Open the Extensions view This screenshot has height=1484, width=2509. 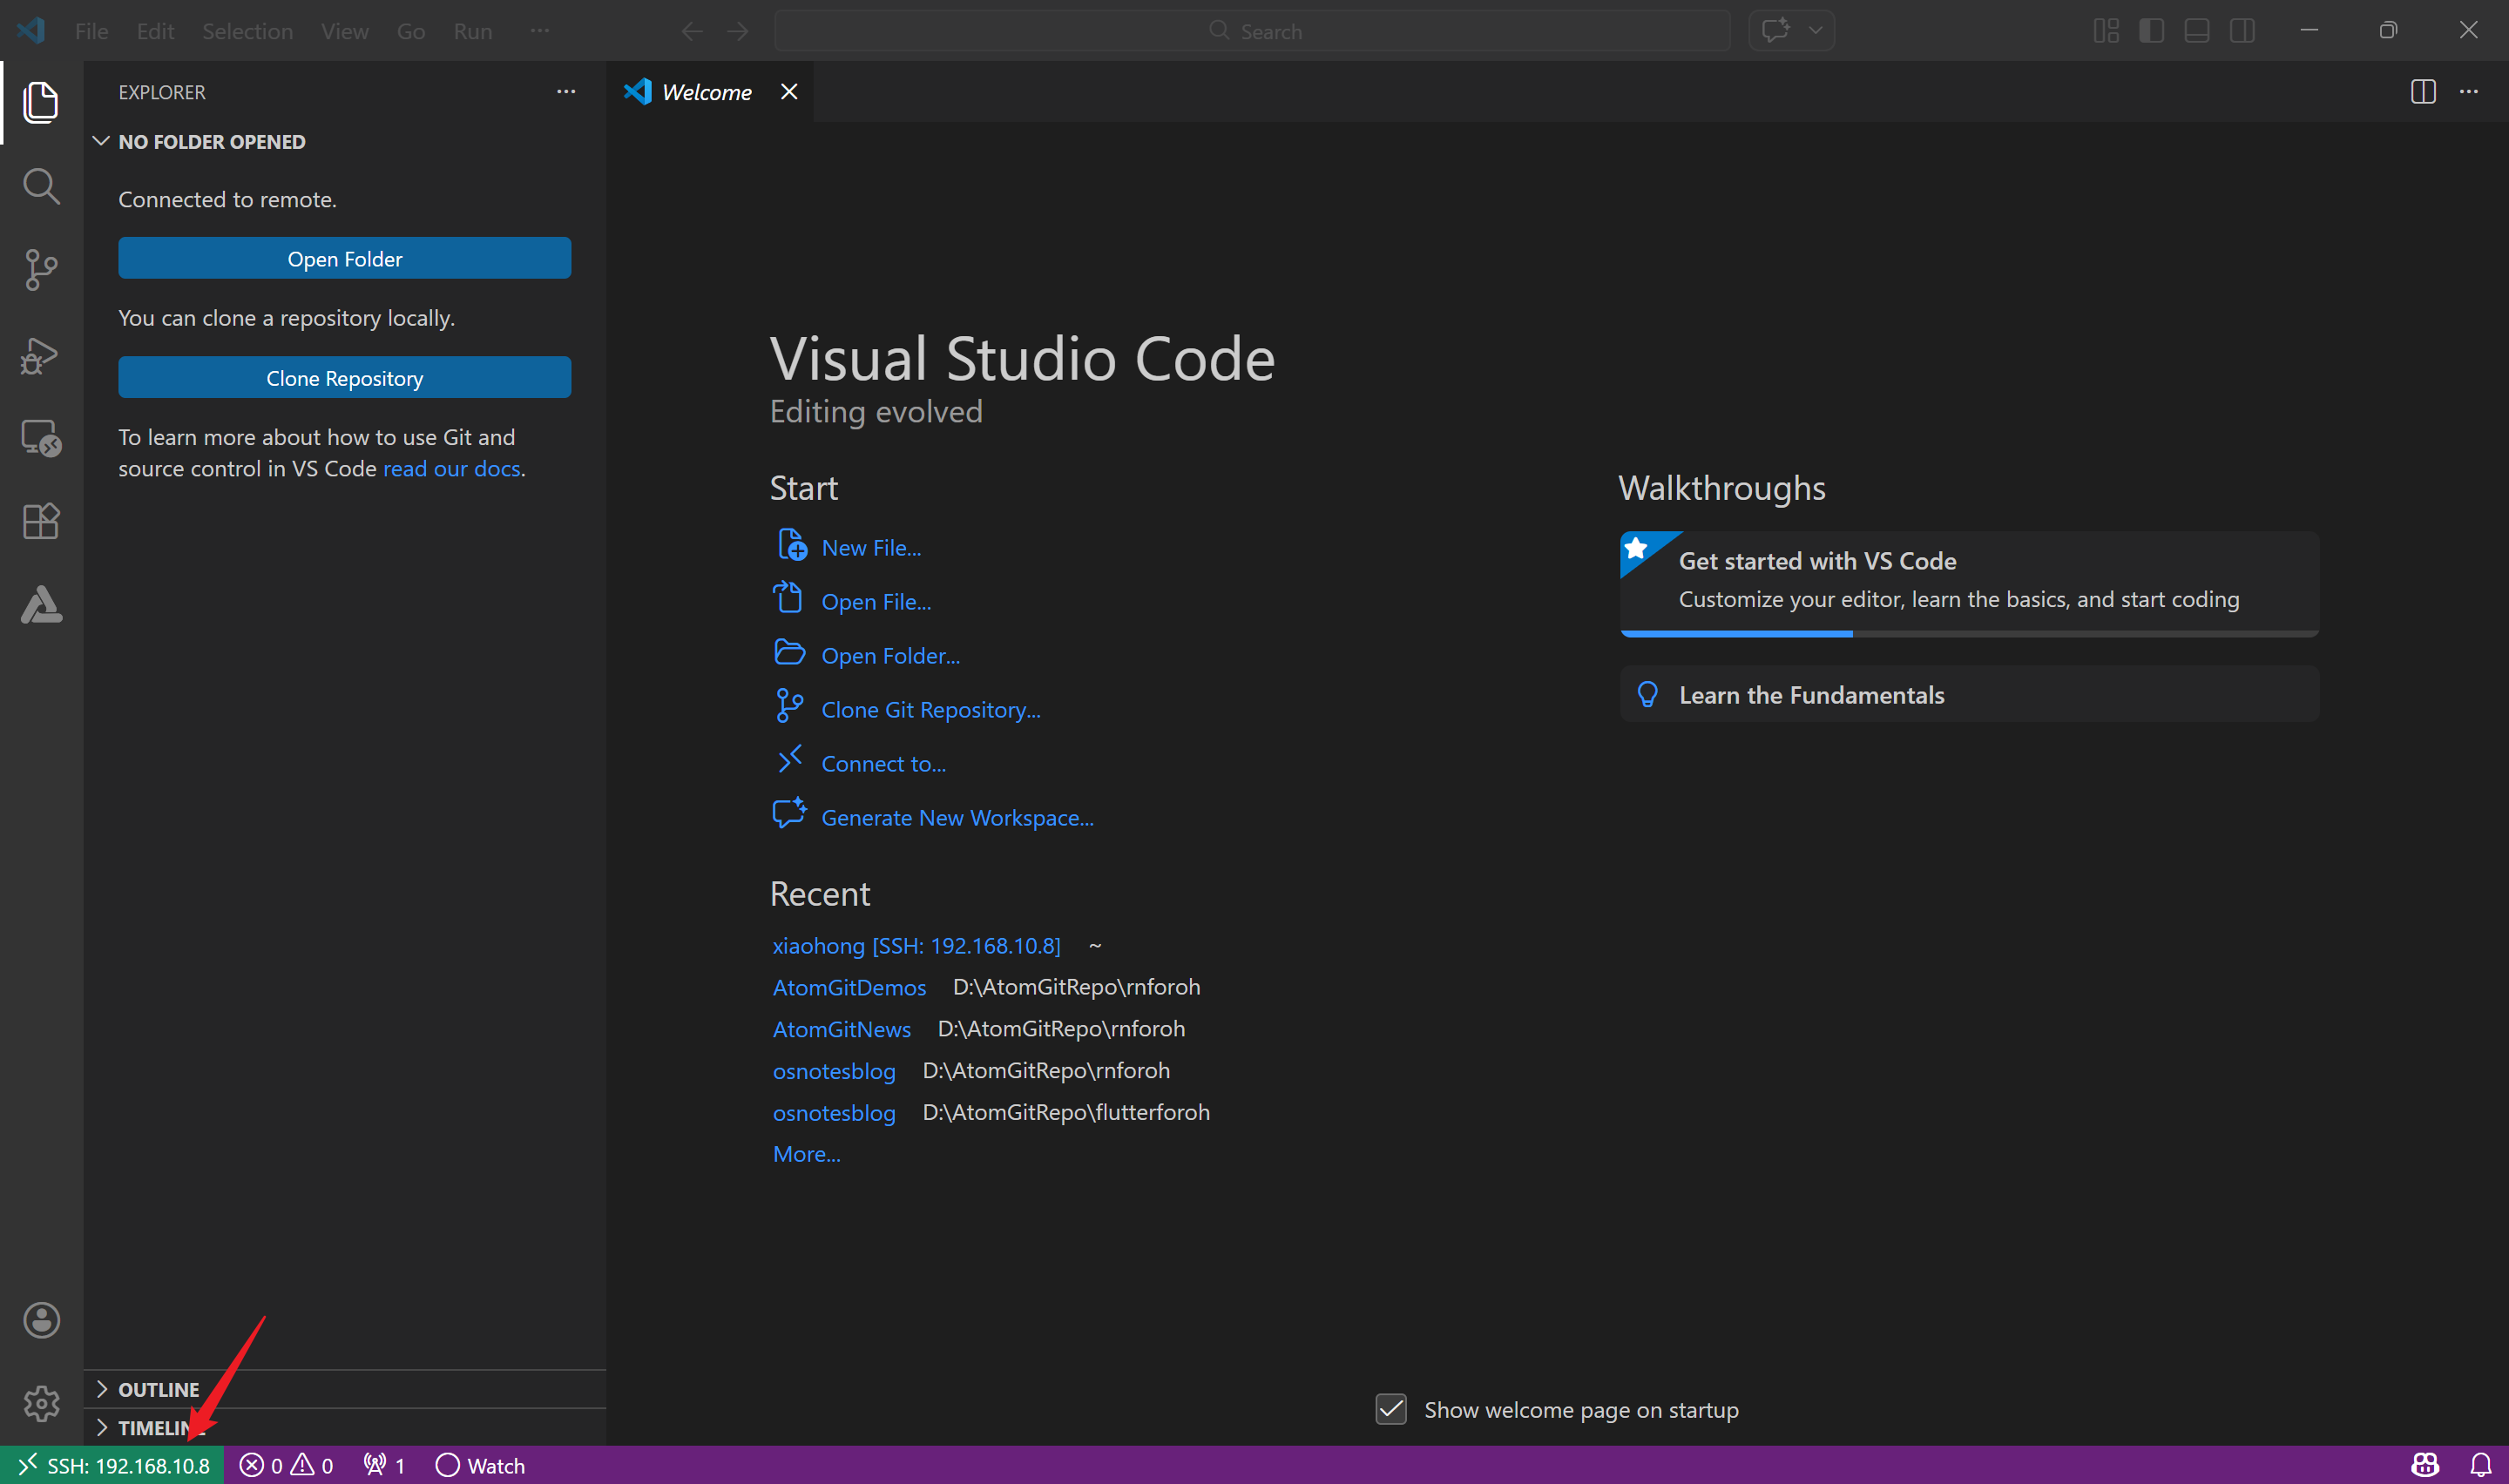pyautogui.click(x=41, y=521)
